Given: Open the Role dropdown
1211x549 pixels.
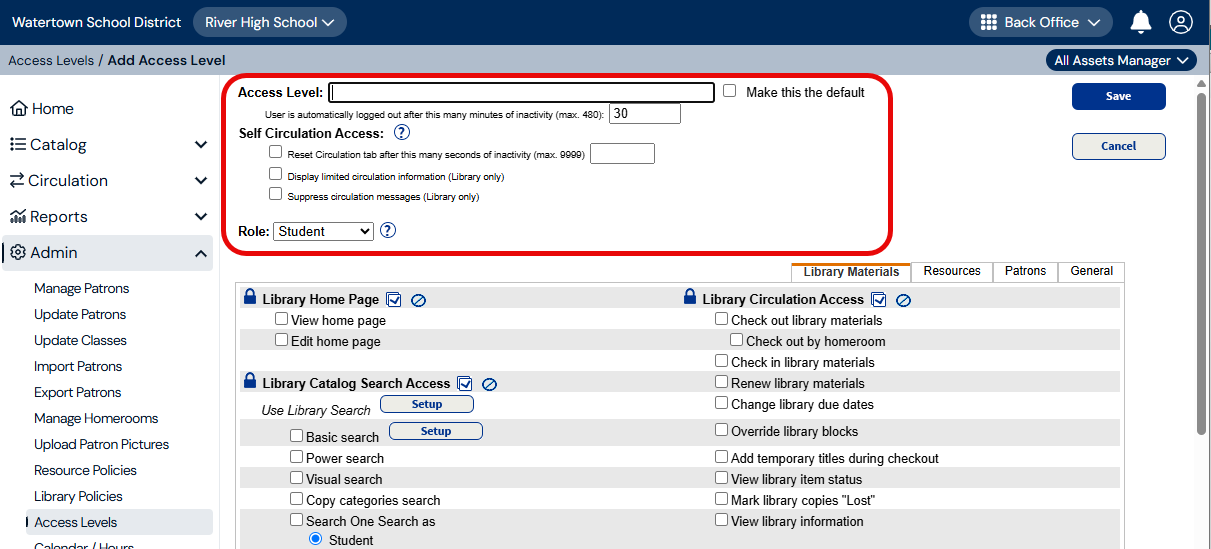Looking at the screenshot, I should pyautogui.click(x=323, y=231).
